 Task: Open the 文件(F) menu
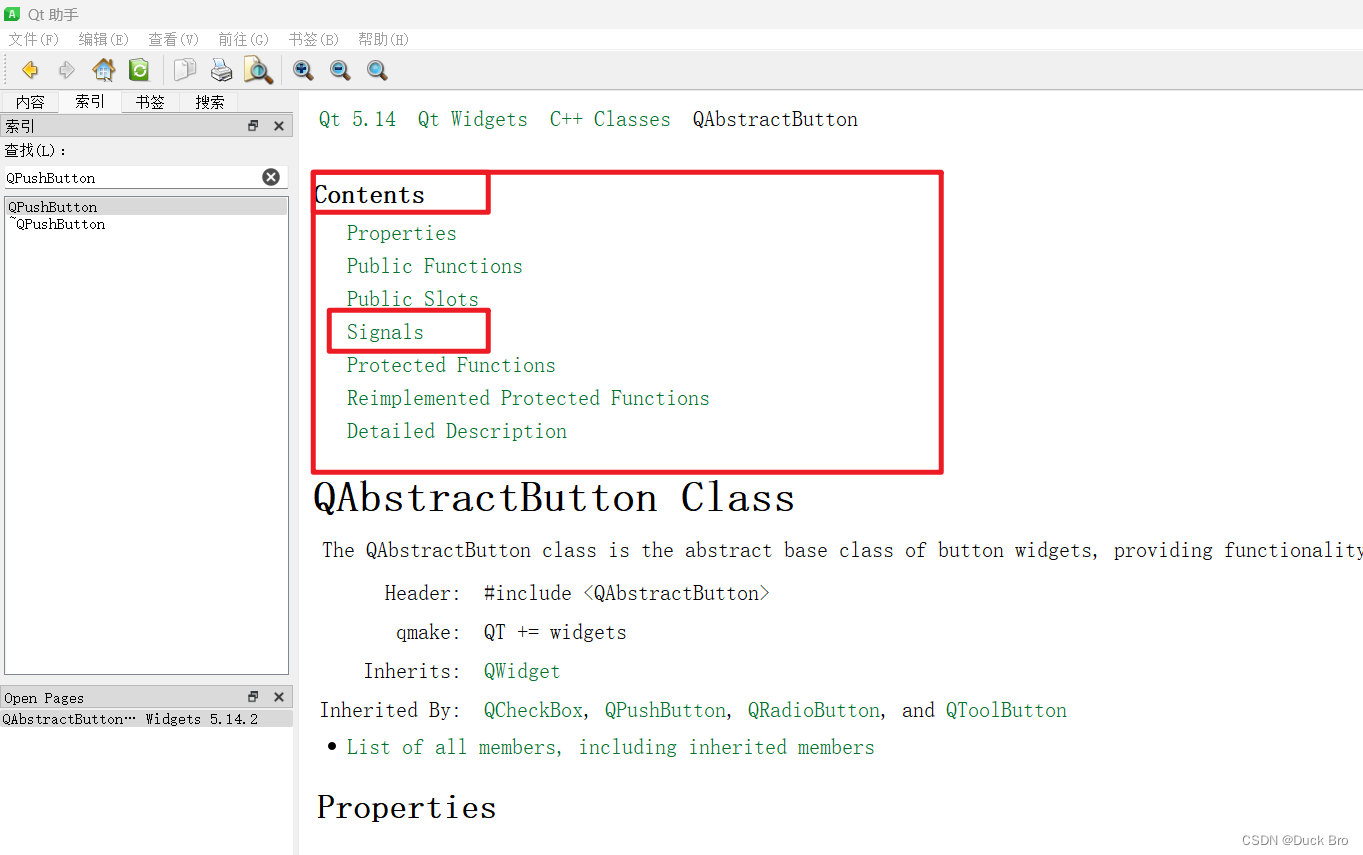(x=34, y=39)
